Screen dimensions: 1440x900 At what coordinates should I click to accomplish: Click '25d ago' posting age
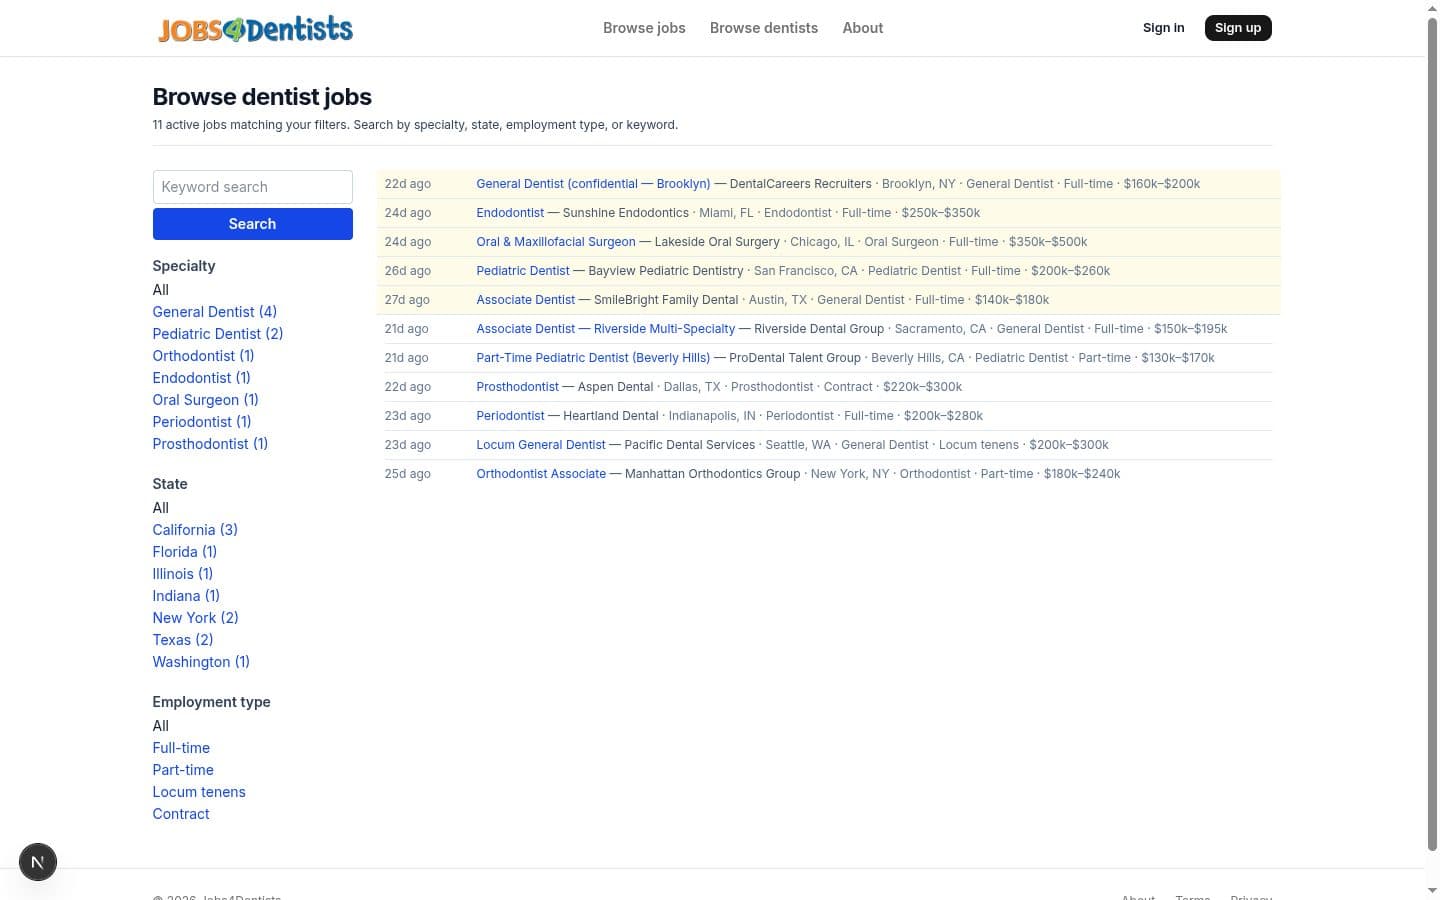point(408,474)
